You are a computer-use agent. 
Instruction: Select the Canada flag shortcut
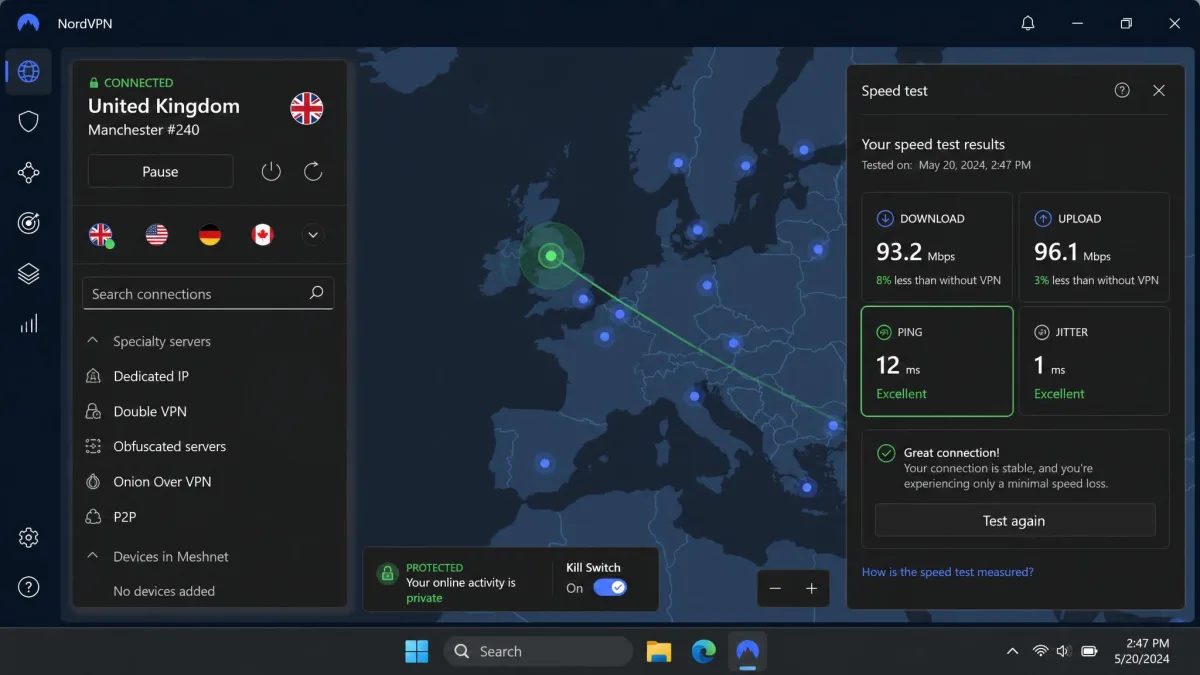[262, 235]
